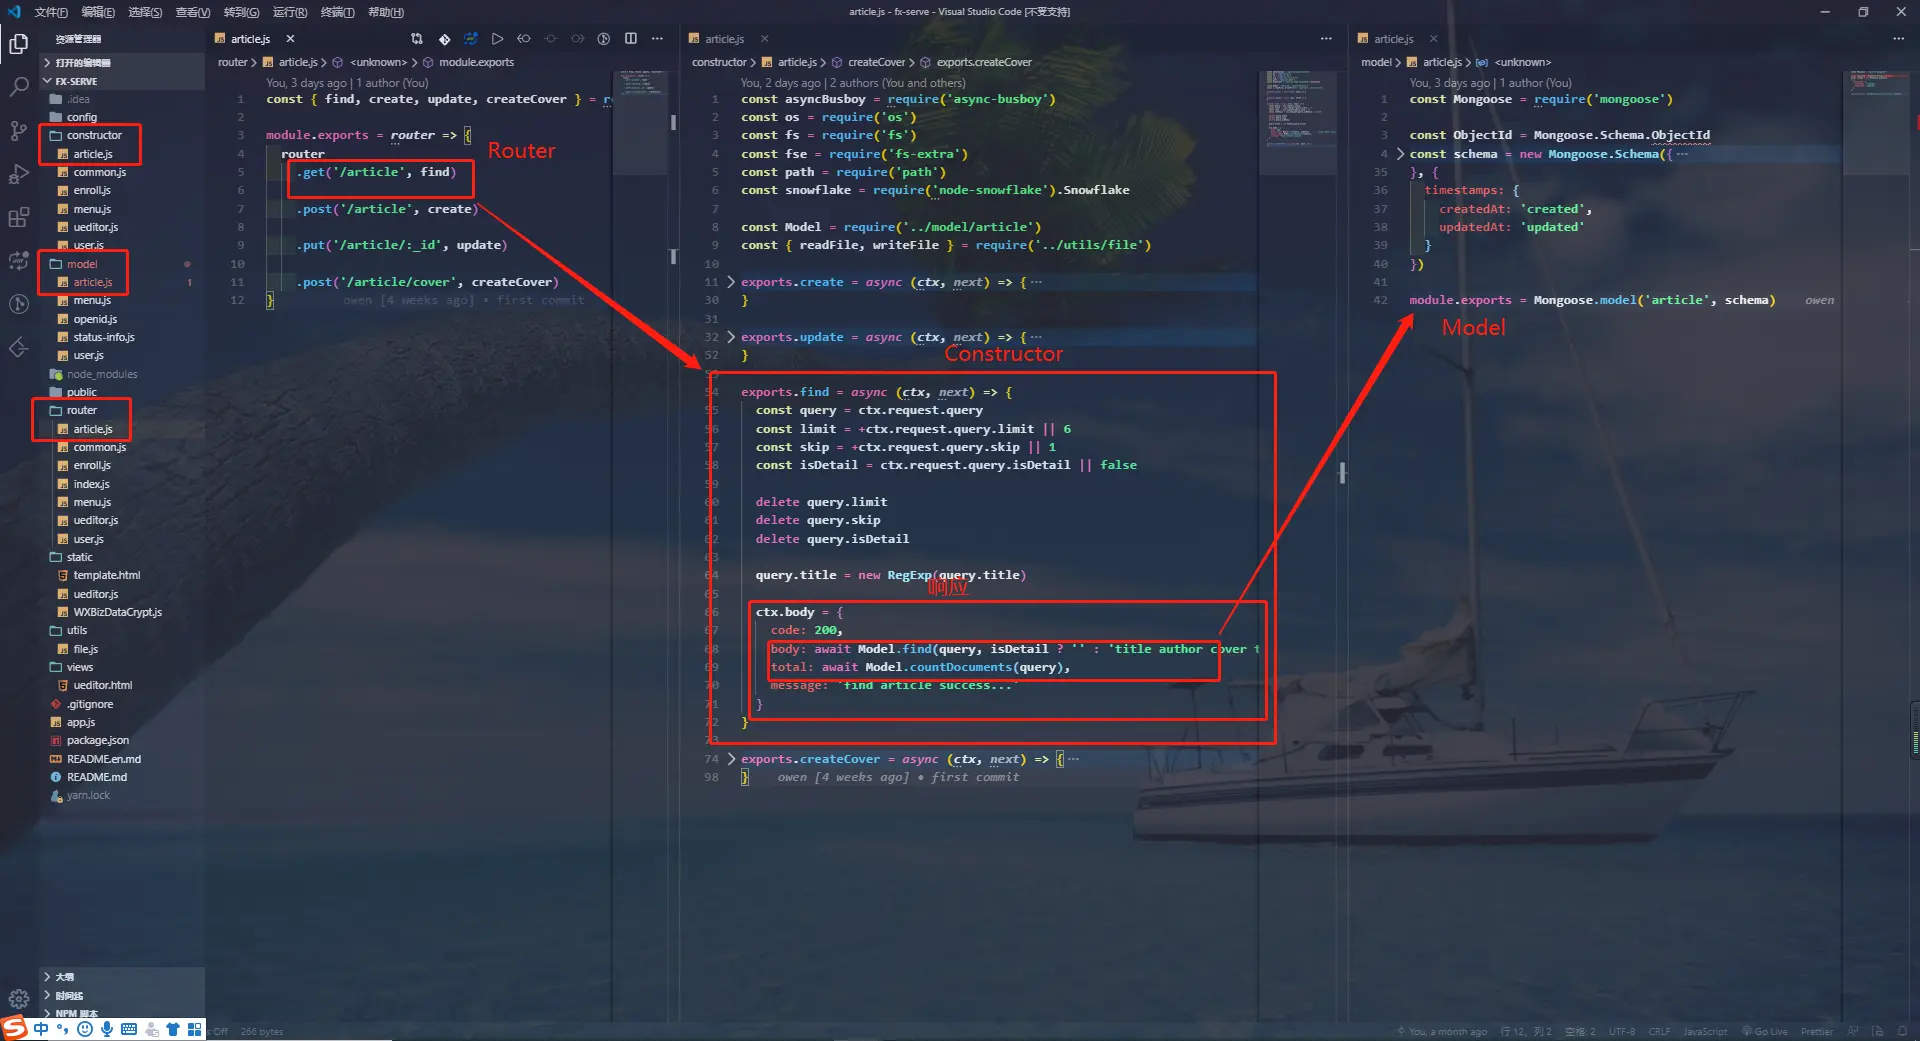
Task: Open the Extensions view in activity bar
Action: click(x=18, y=217)
